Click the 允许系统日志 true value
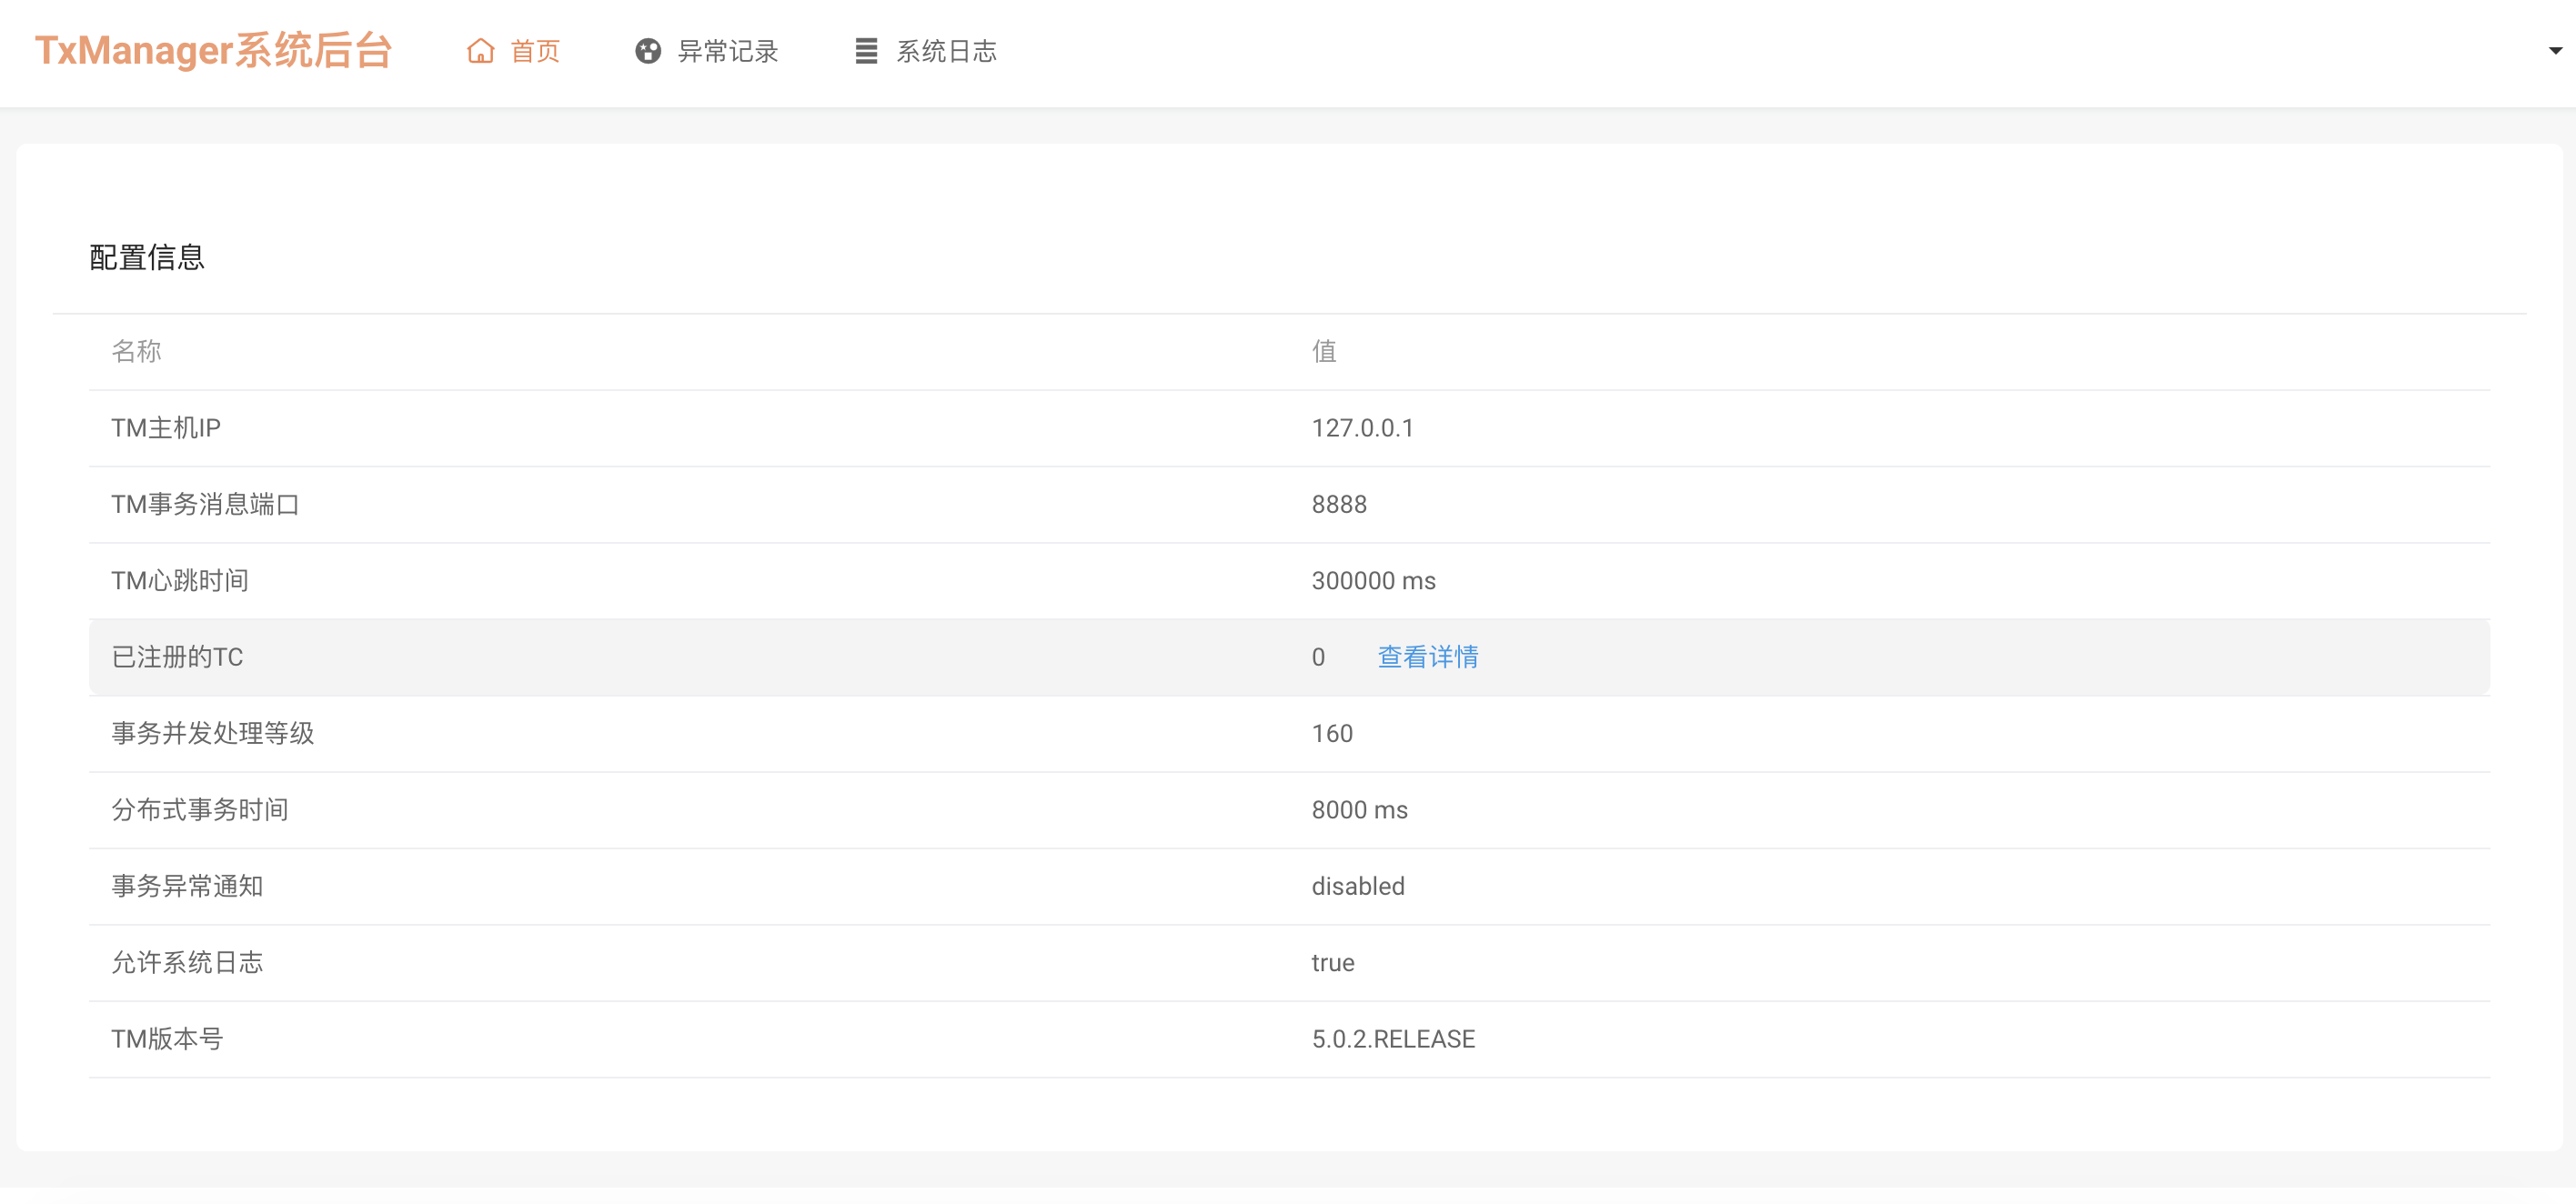Viewport: 2576px width, 1204px height. (x=1332, y=962)
